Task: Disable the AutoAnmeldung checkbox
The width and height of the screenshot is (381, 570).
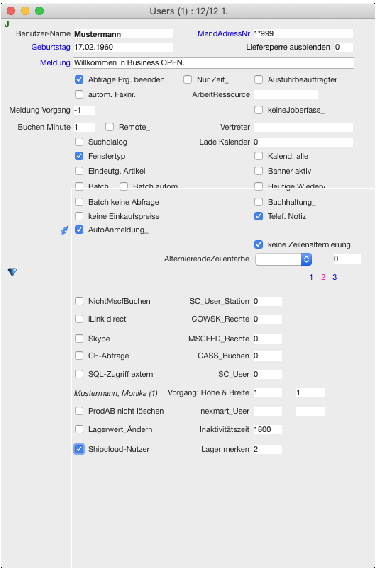Action: (x=79, y=230)
